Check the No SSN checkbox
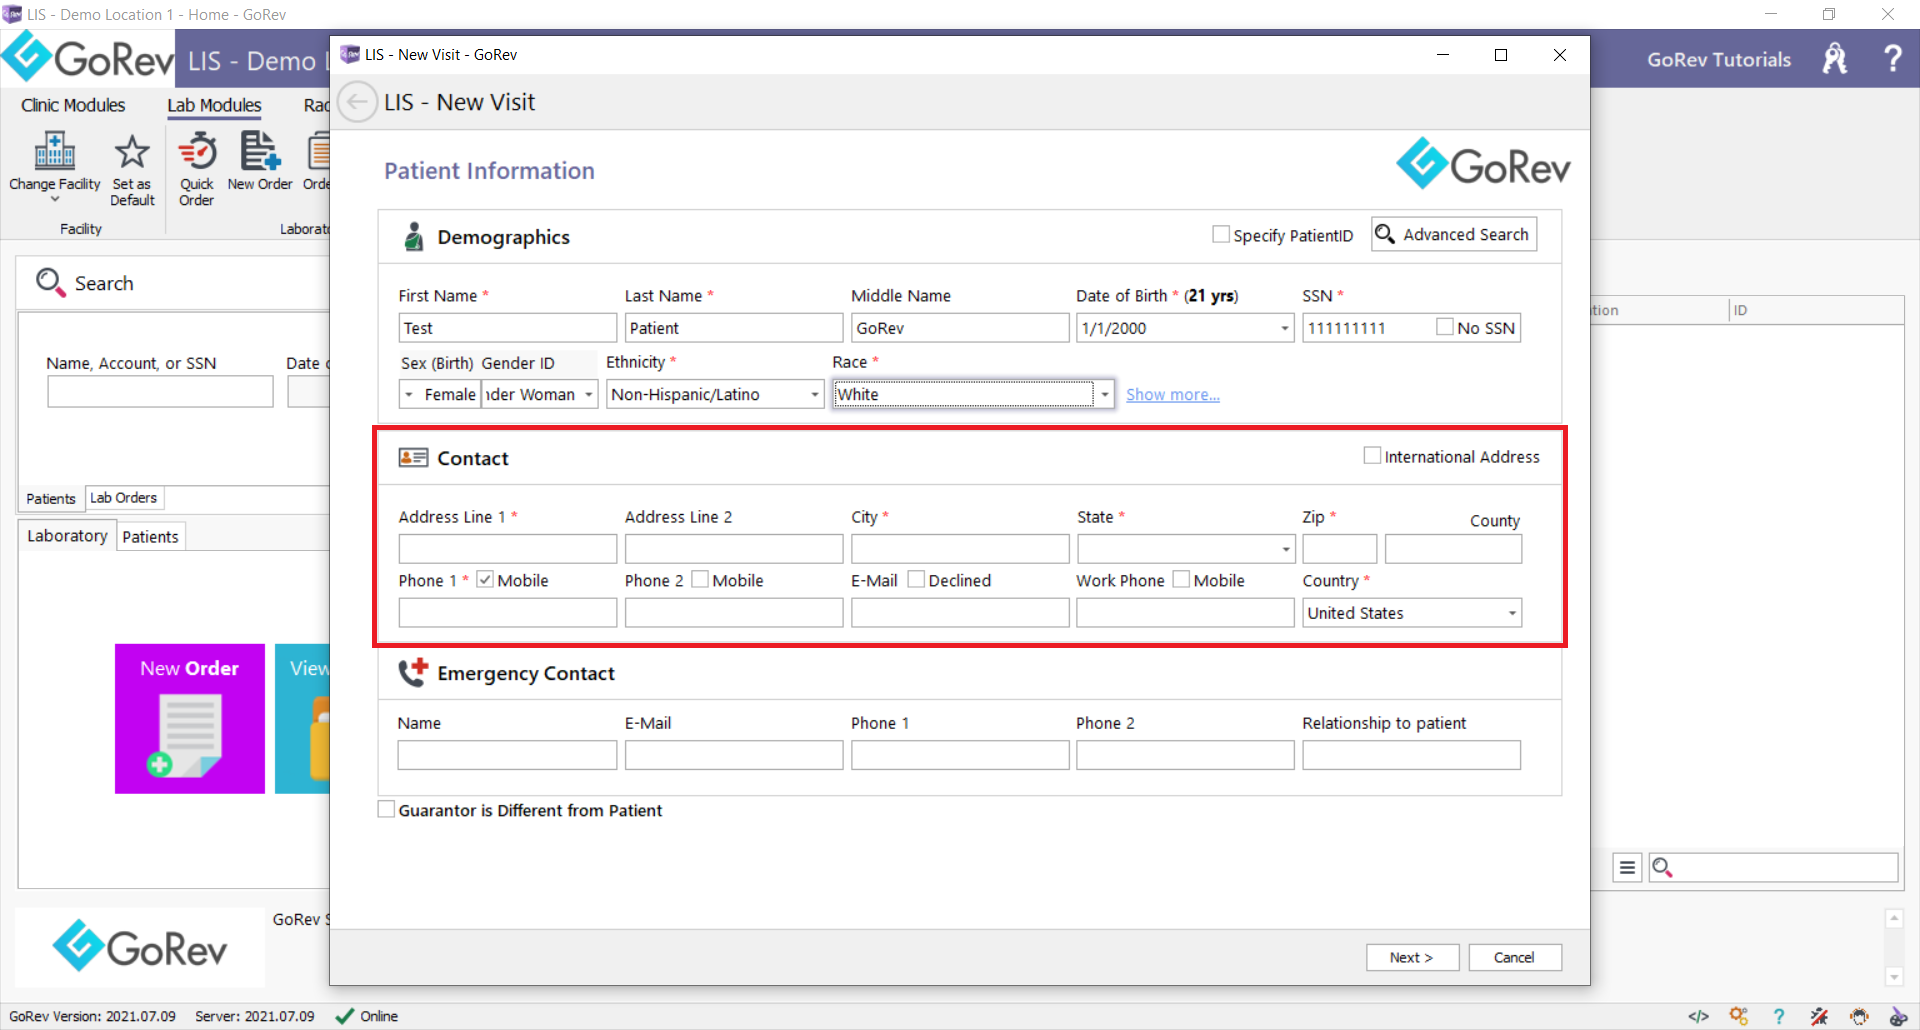This screenshot has width=1920, height=1030. coord(1445,326)
